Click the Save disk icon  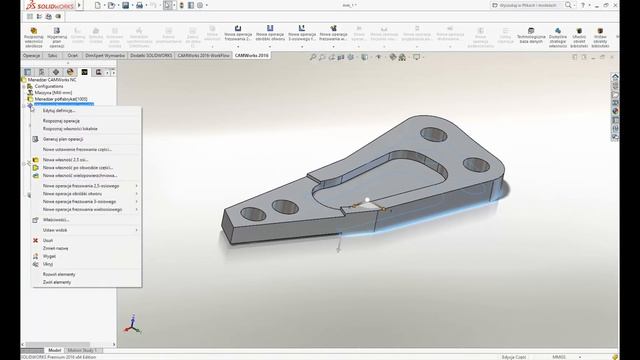click(x=126, y=5)
